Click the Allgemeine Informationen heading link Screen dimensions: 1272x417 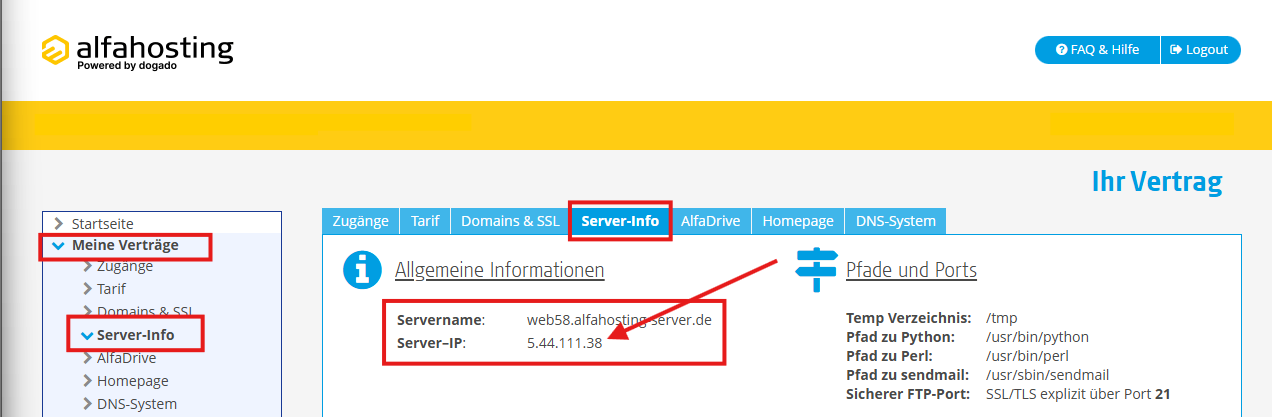499,270
